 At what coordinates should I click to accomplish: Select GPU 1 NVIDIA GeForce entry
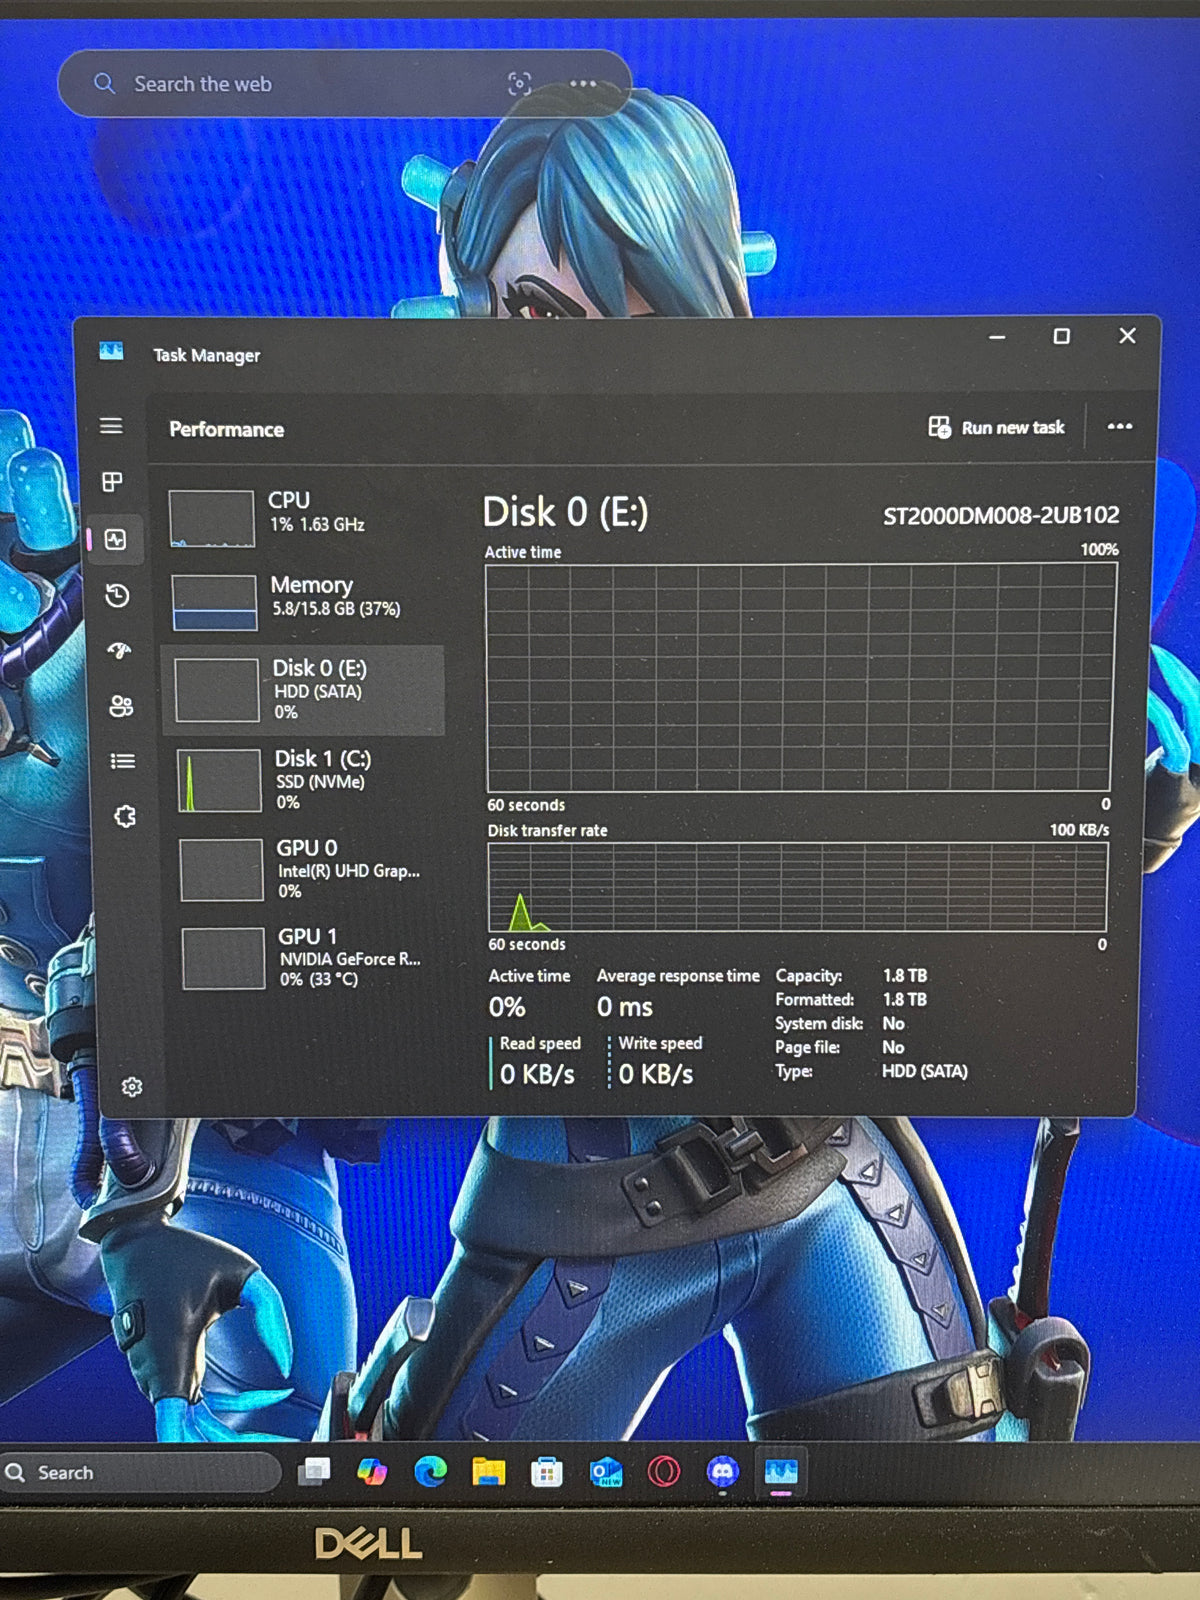coord(310,958)
